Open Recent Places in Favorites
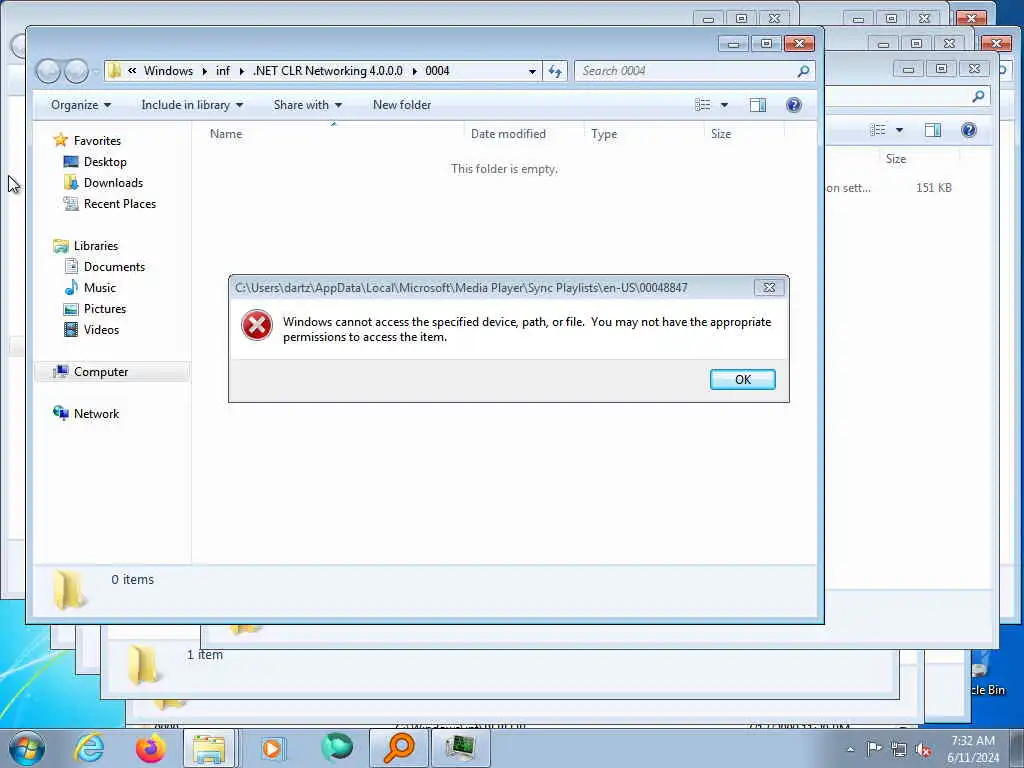 [x=120, y=204]
